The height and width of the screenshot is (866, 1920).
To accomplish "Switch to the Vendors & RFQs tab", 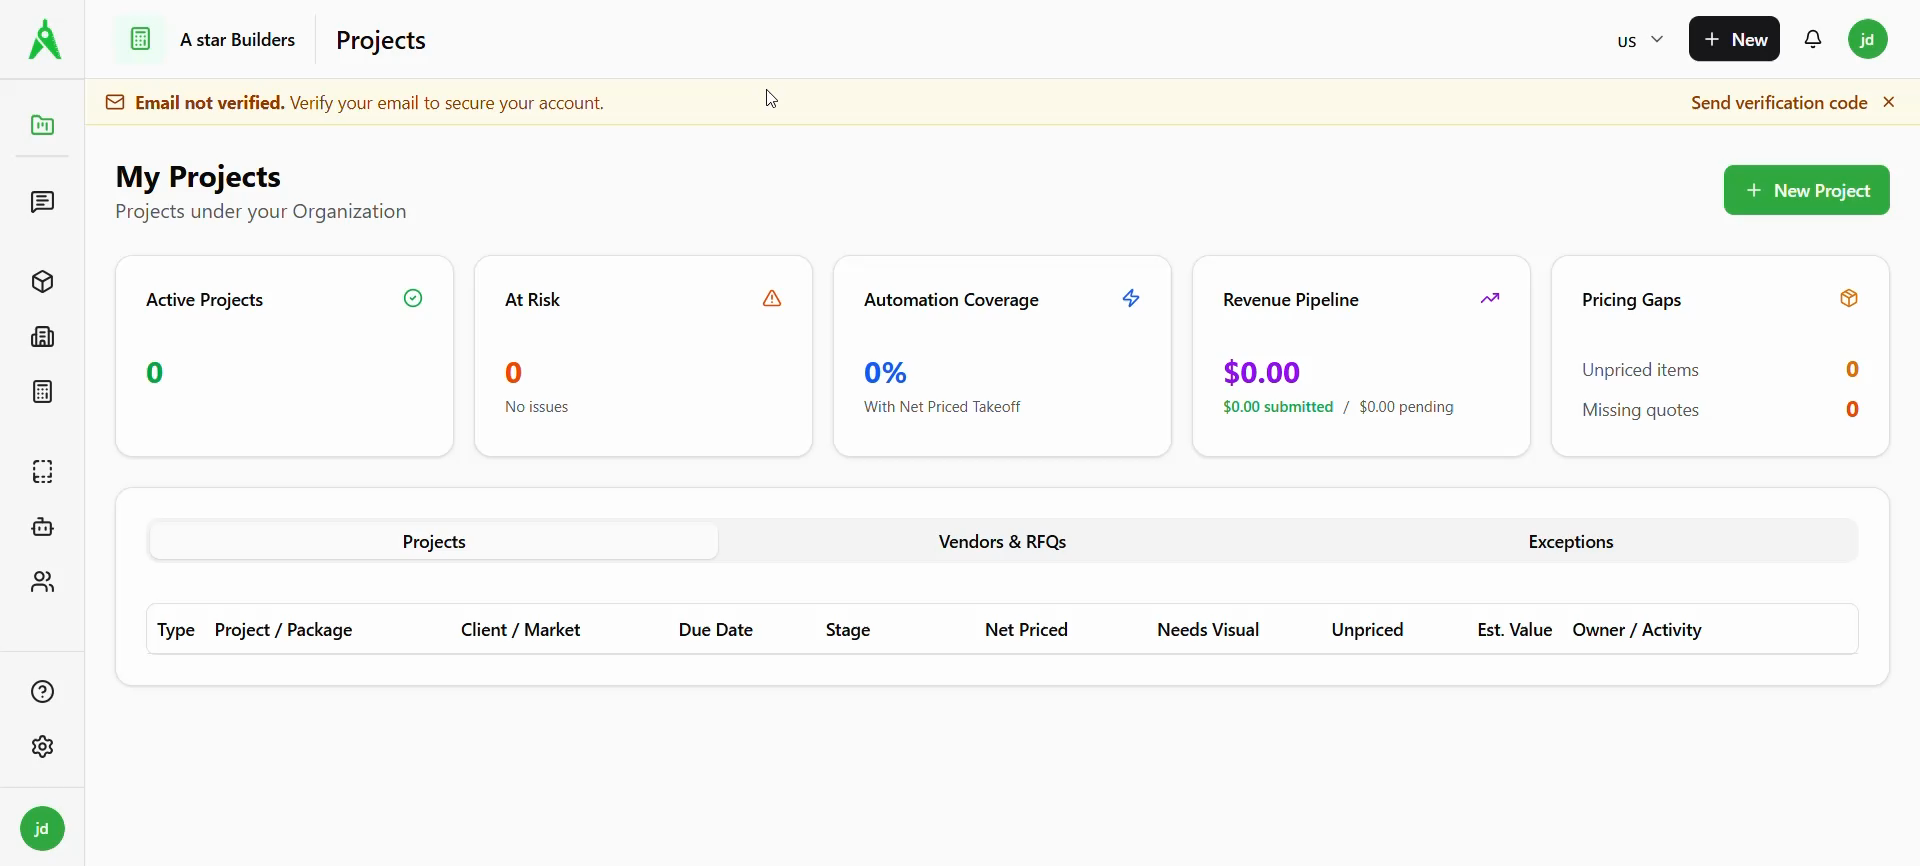I will tap(1002, 542).
